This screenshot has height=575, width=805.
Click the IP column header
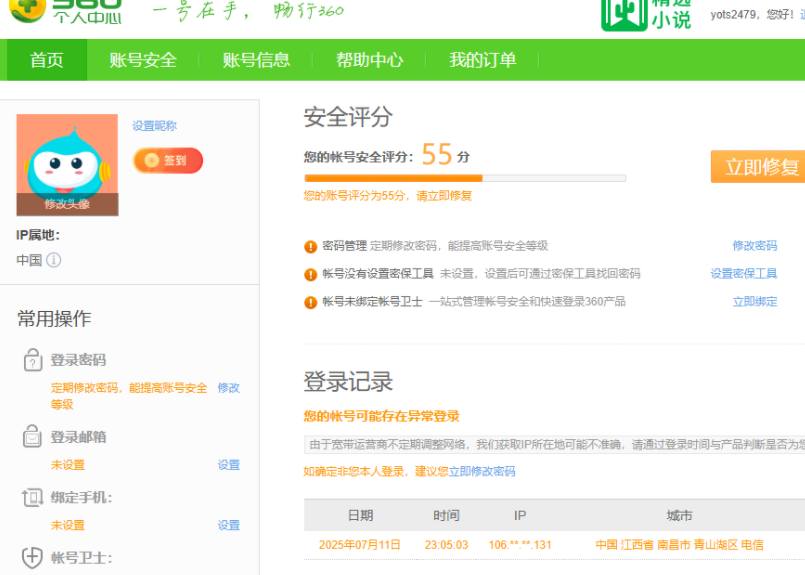[x=520, y=515]
